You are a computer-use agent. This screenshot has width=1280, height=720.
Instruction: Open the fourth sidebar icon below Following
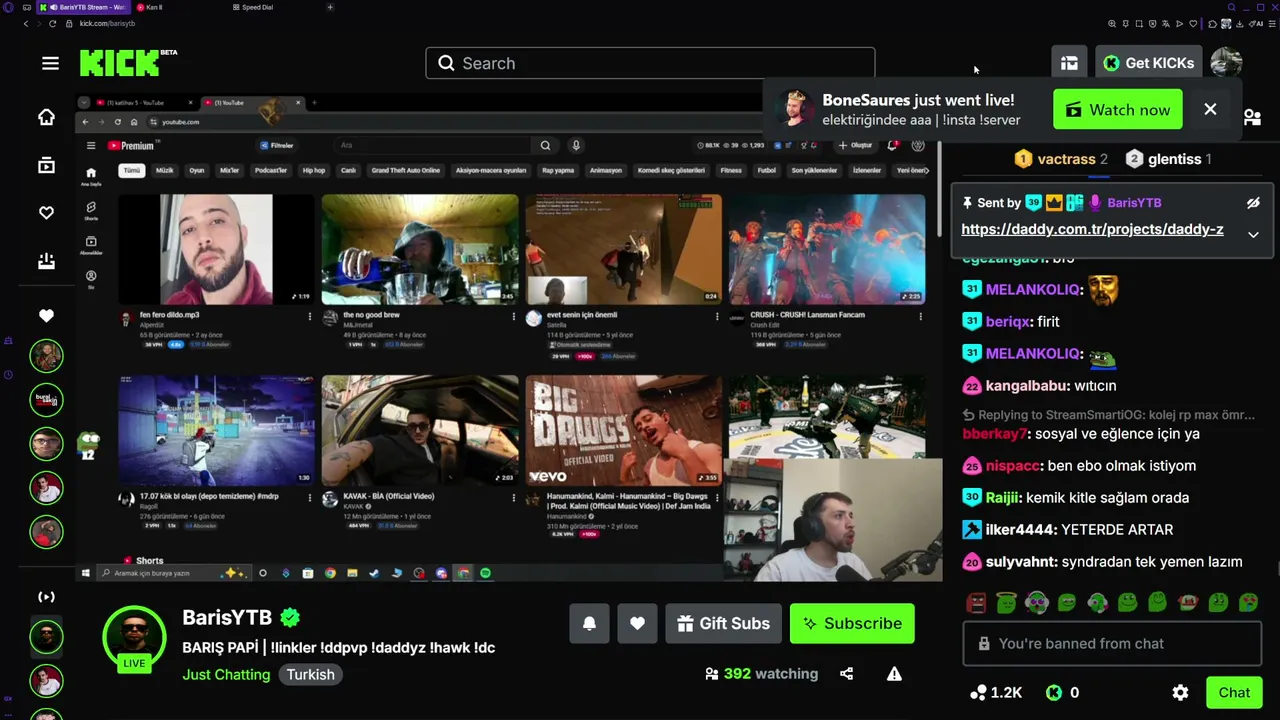pos(46,261)
